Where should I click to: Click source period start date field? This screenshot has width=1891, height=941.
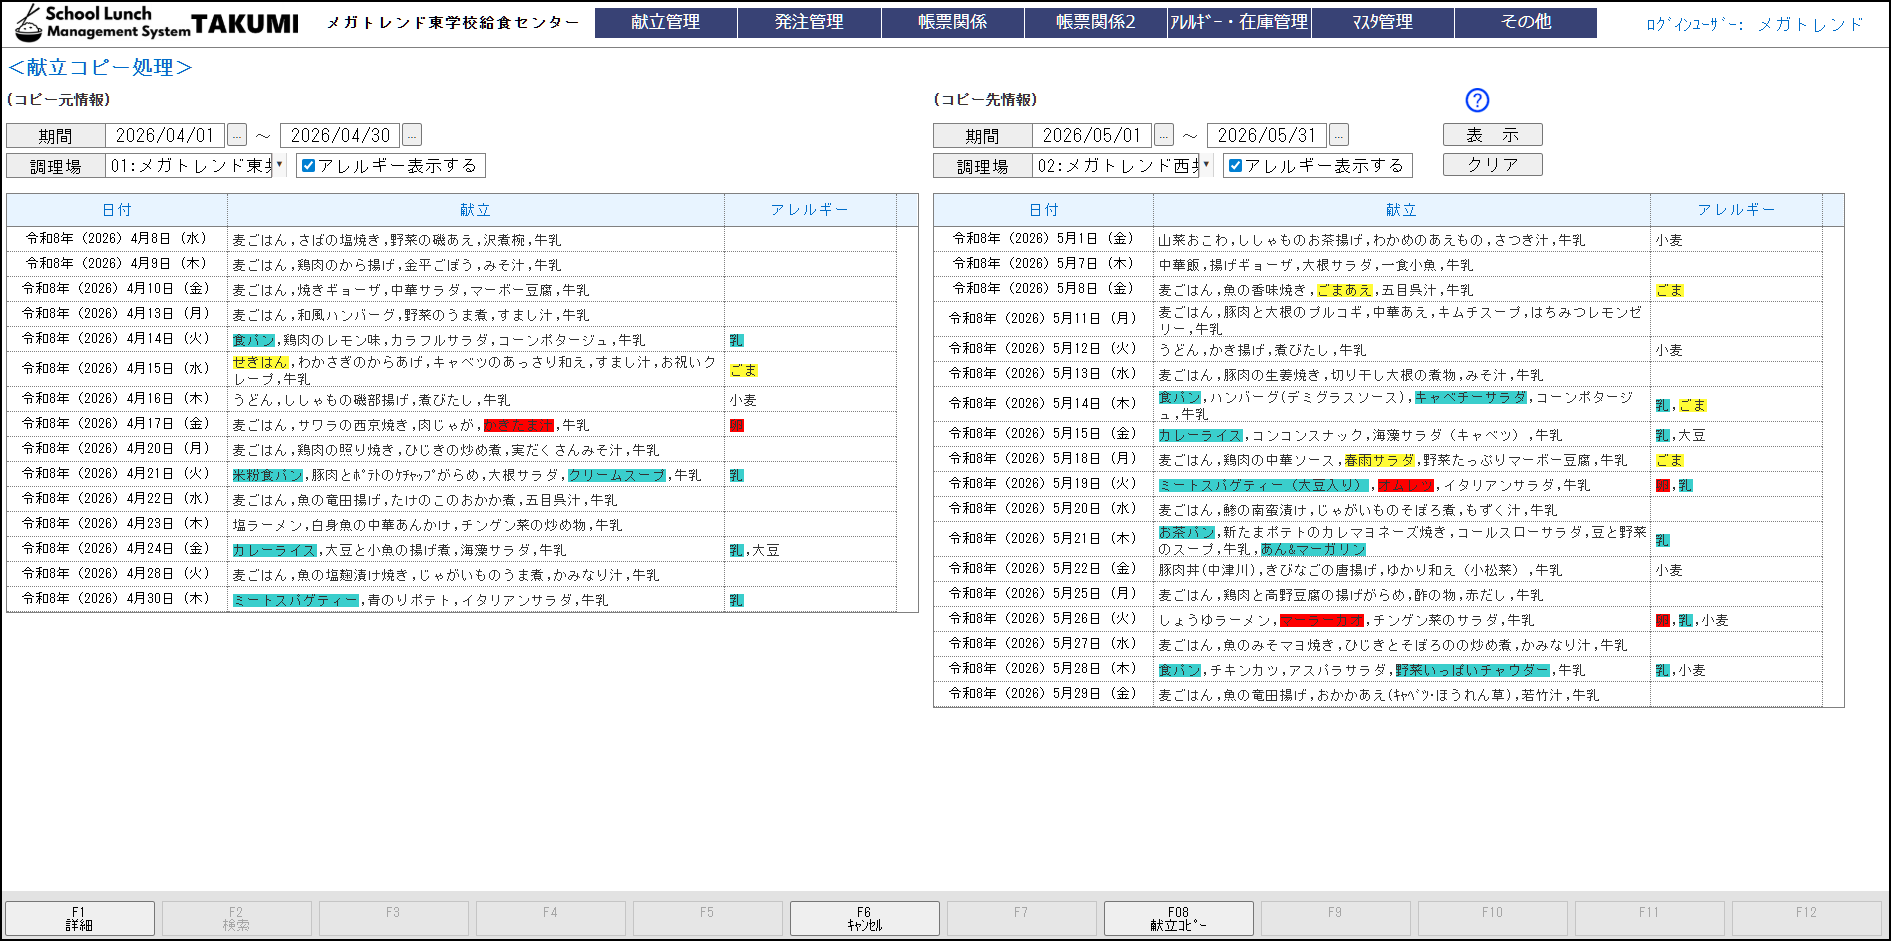tap(165, 135)
